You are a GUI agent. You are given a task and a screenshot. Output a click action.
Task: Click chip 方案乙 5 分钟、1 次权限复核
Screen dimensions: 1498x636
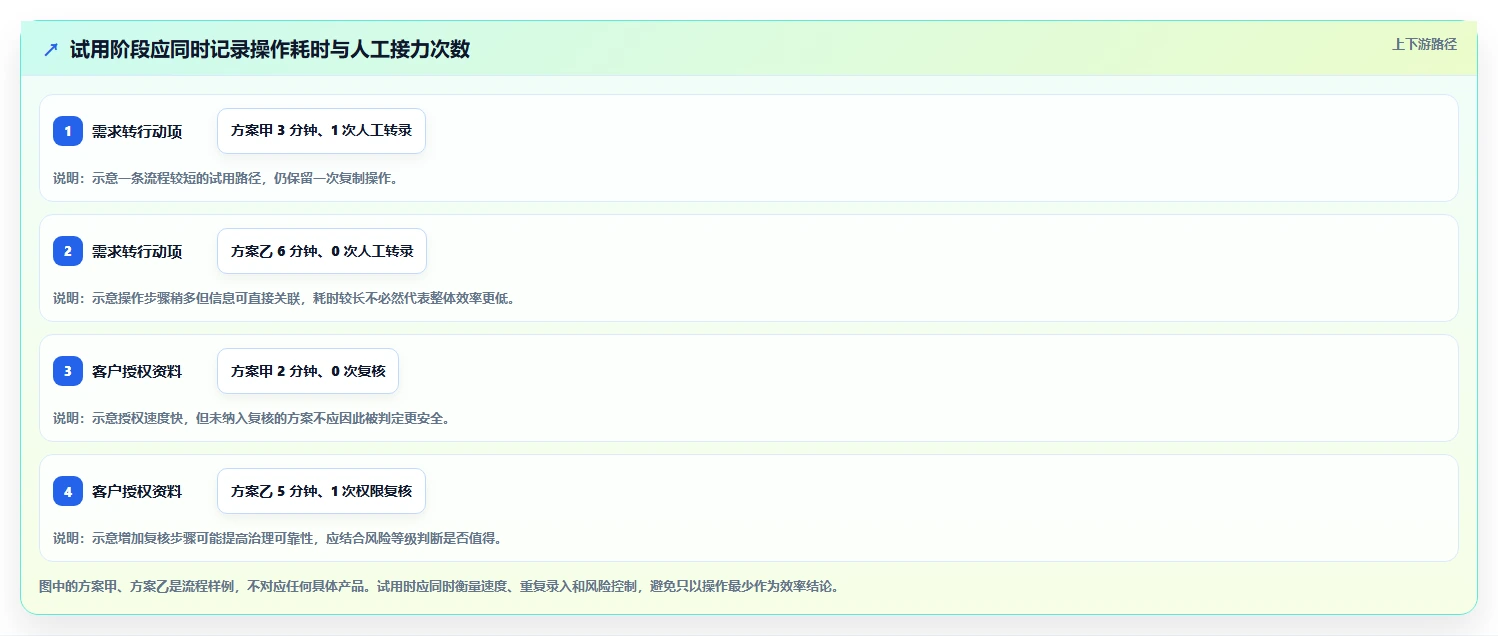pyautogui.click(x=321, y=491)
